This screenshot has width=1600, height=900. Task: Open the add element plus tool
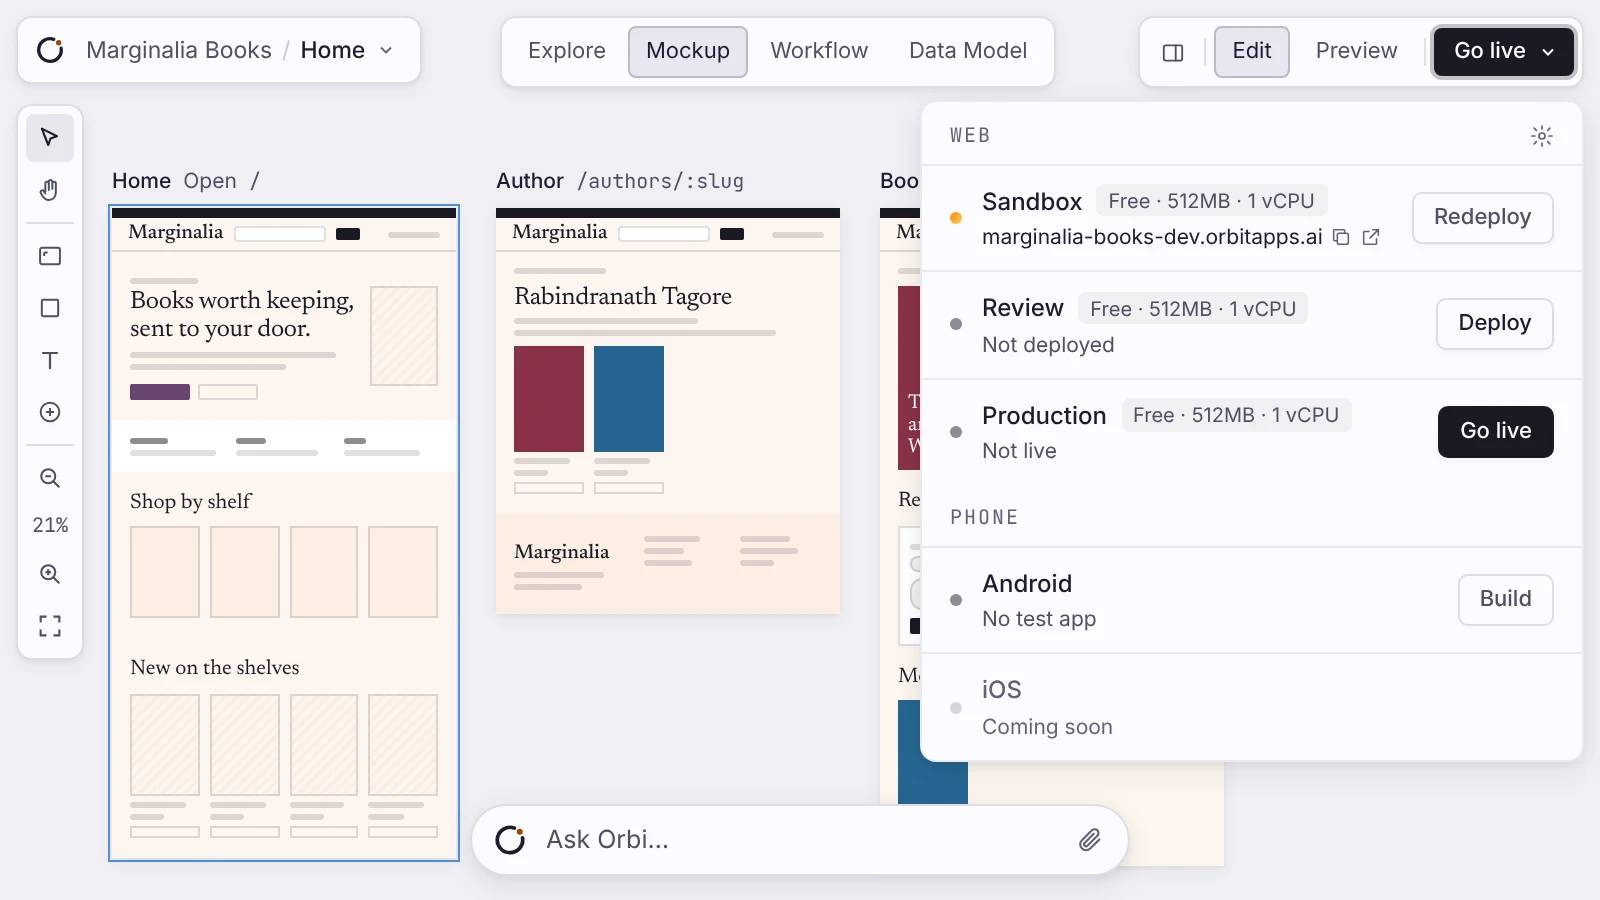[x=50, y=412]
